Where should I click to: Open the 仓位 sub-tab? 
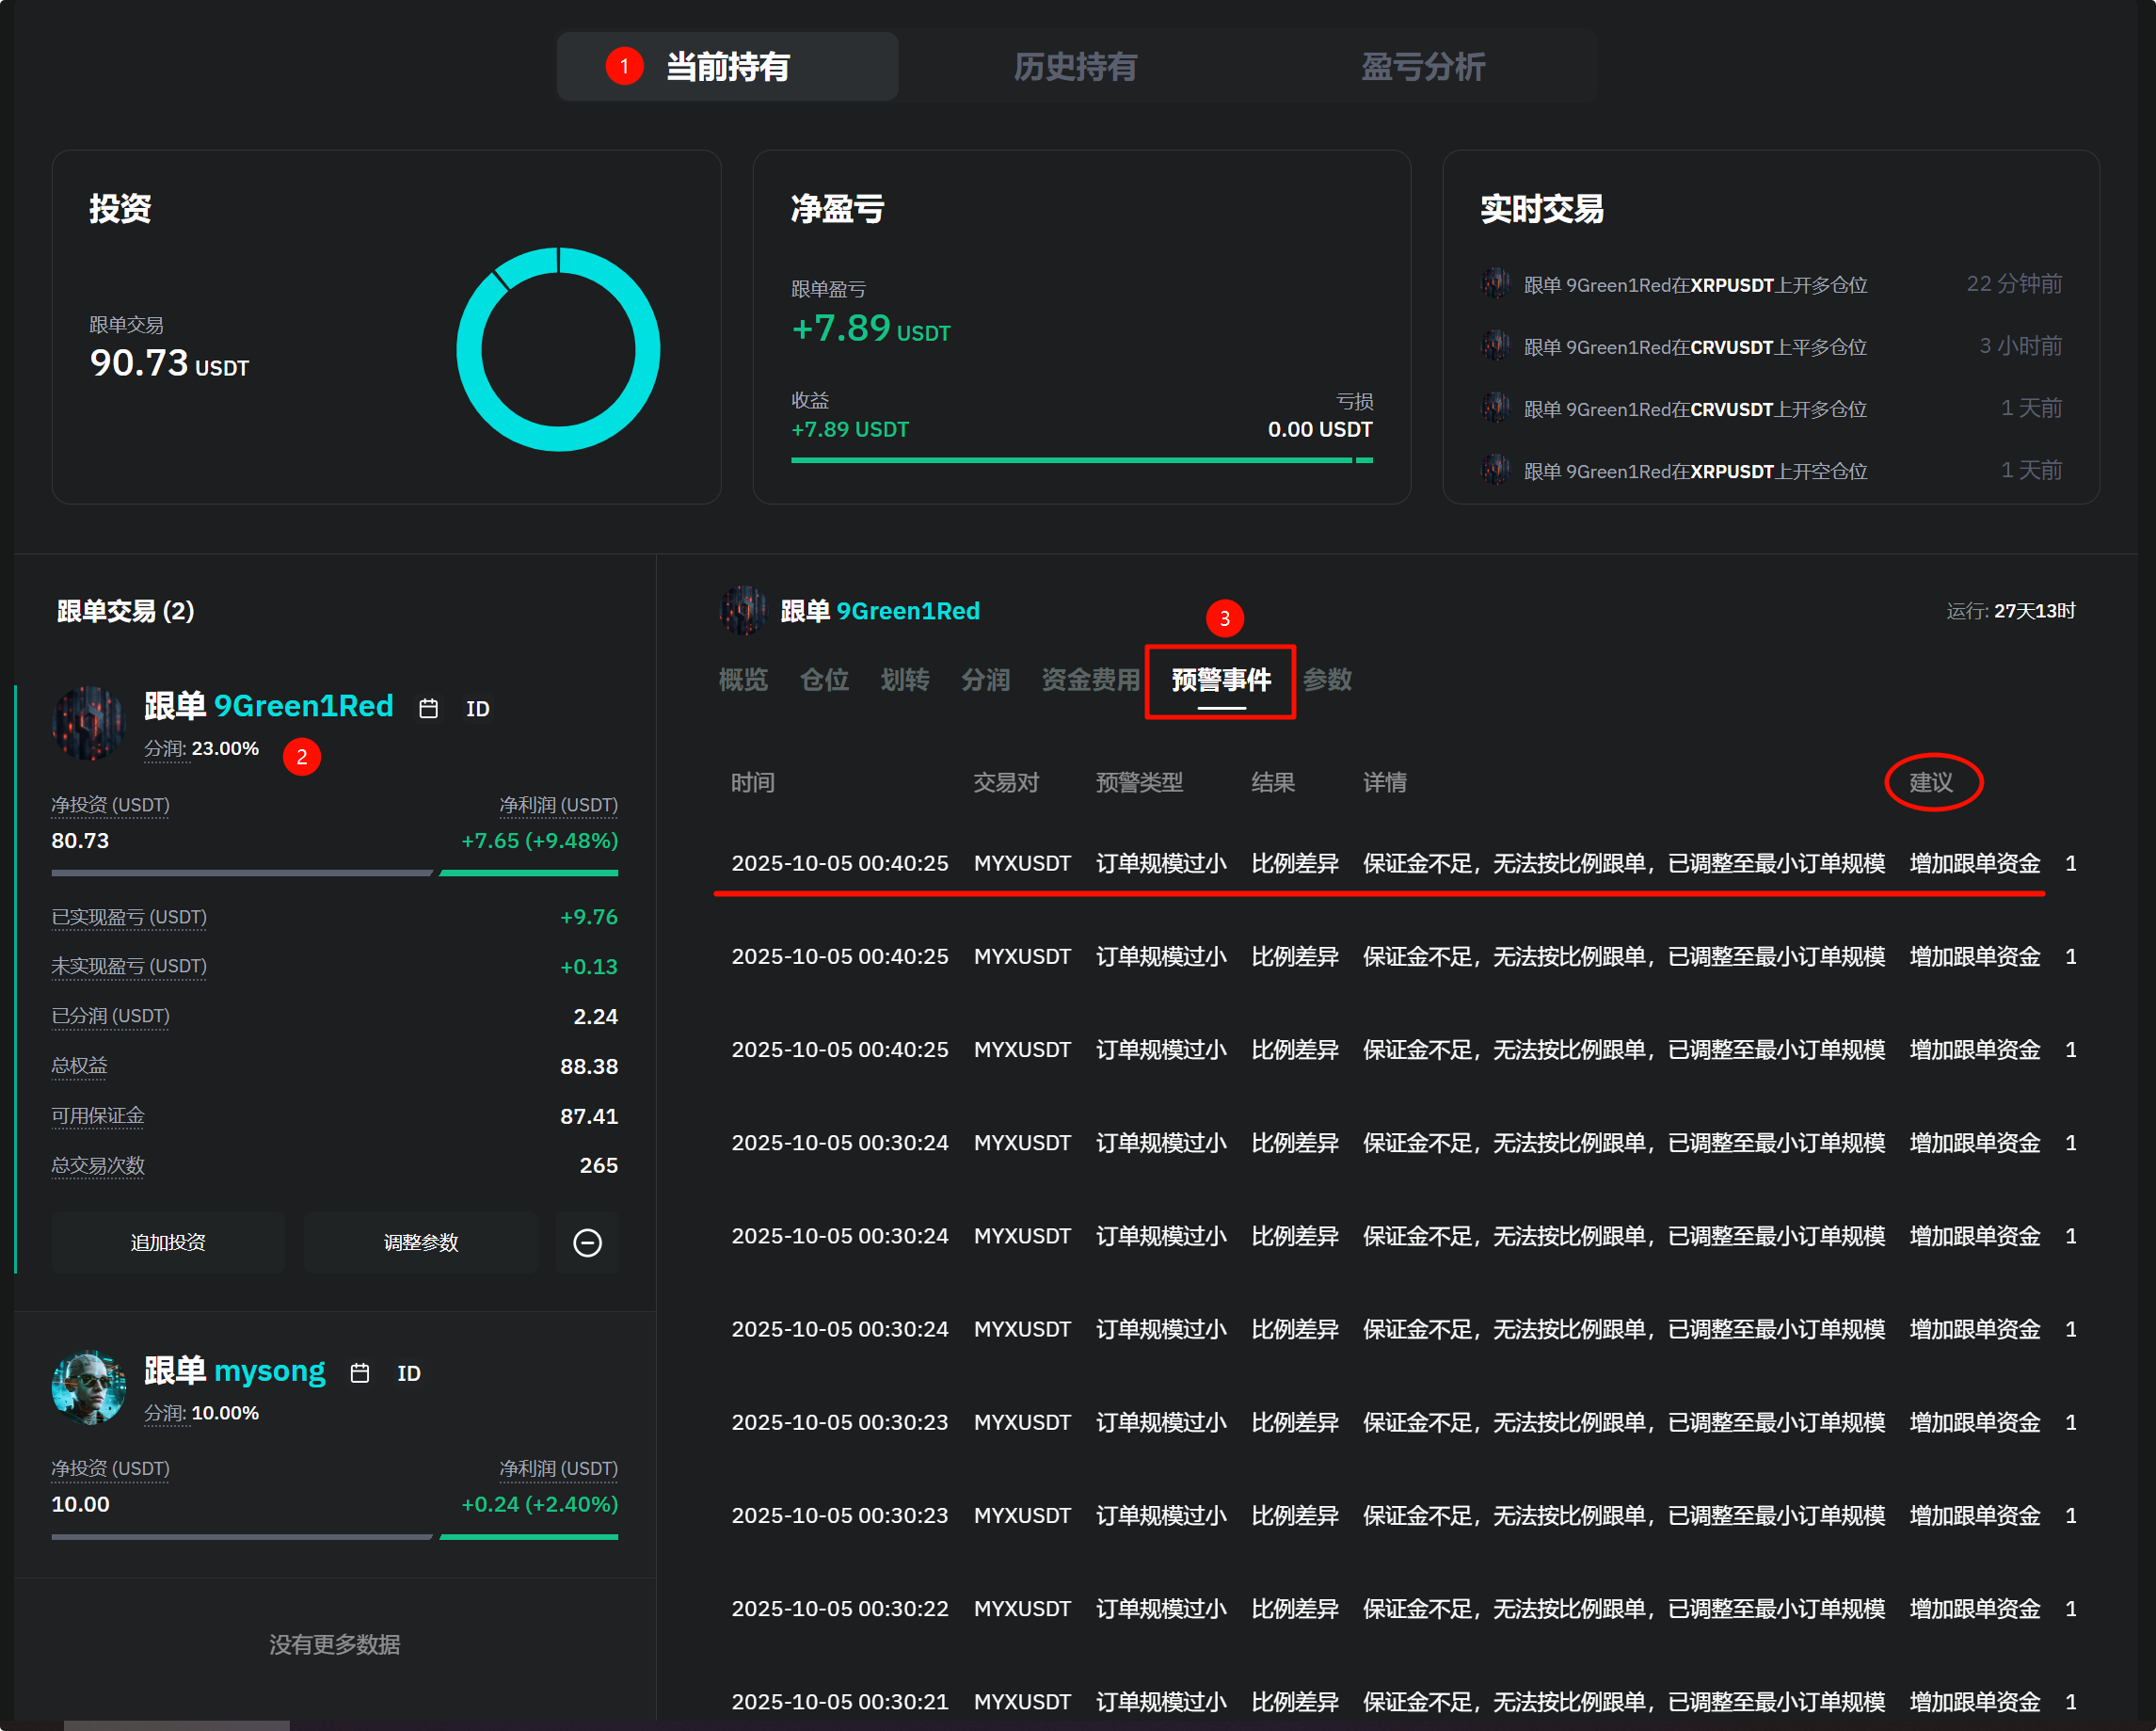pyautogui.click(x=824, y=680)
